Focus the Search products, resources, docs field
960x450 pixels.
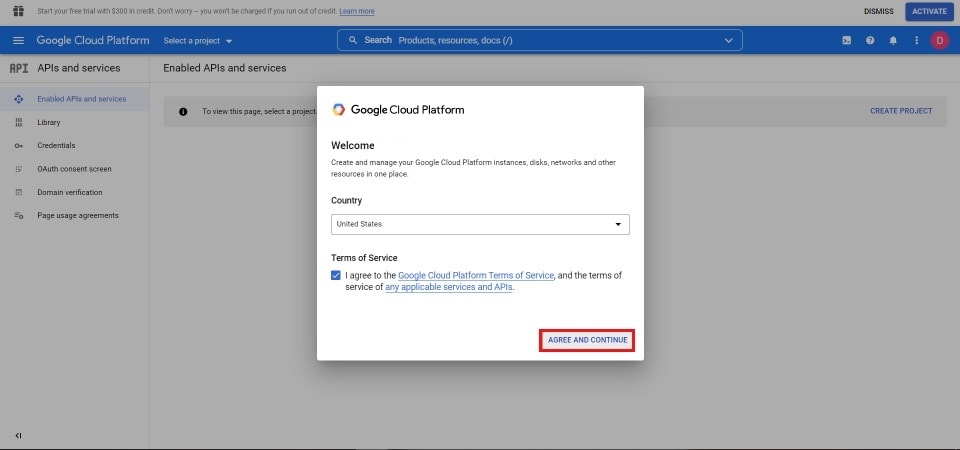pos(539,40)
